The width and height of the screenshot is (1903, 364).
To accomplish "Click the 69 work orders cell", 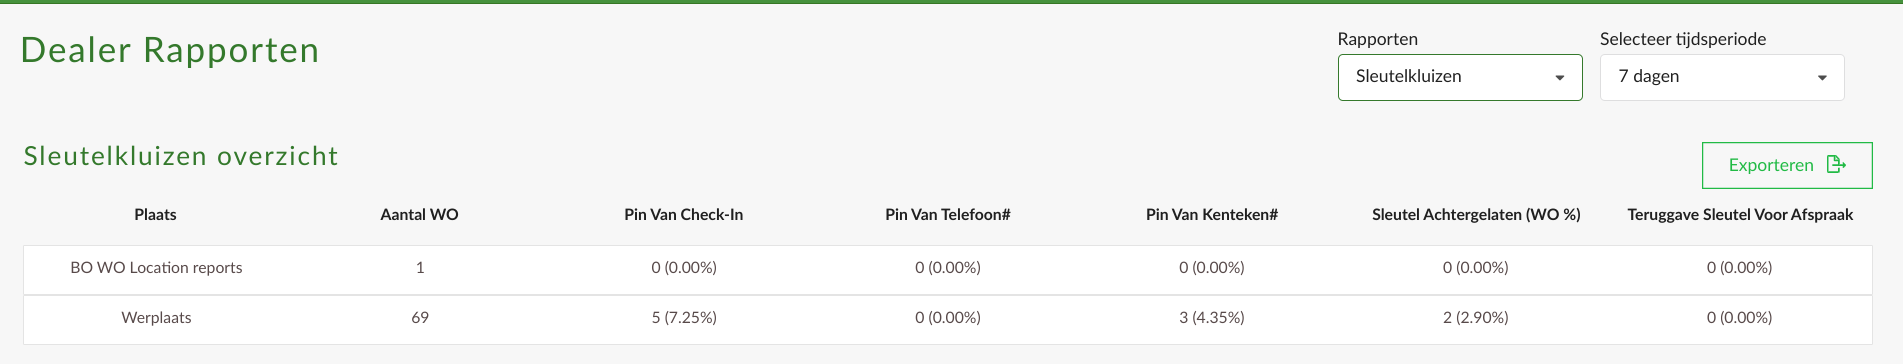I will tap(420, 318).
